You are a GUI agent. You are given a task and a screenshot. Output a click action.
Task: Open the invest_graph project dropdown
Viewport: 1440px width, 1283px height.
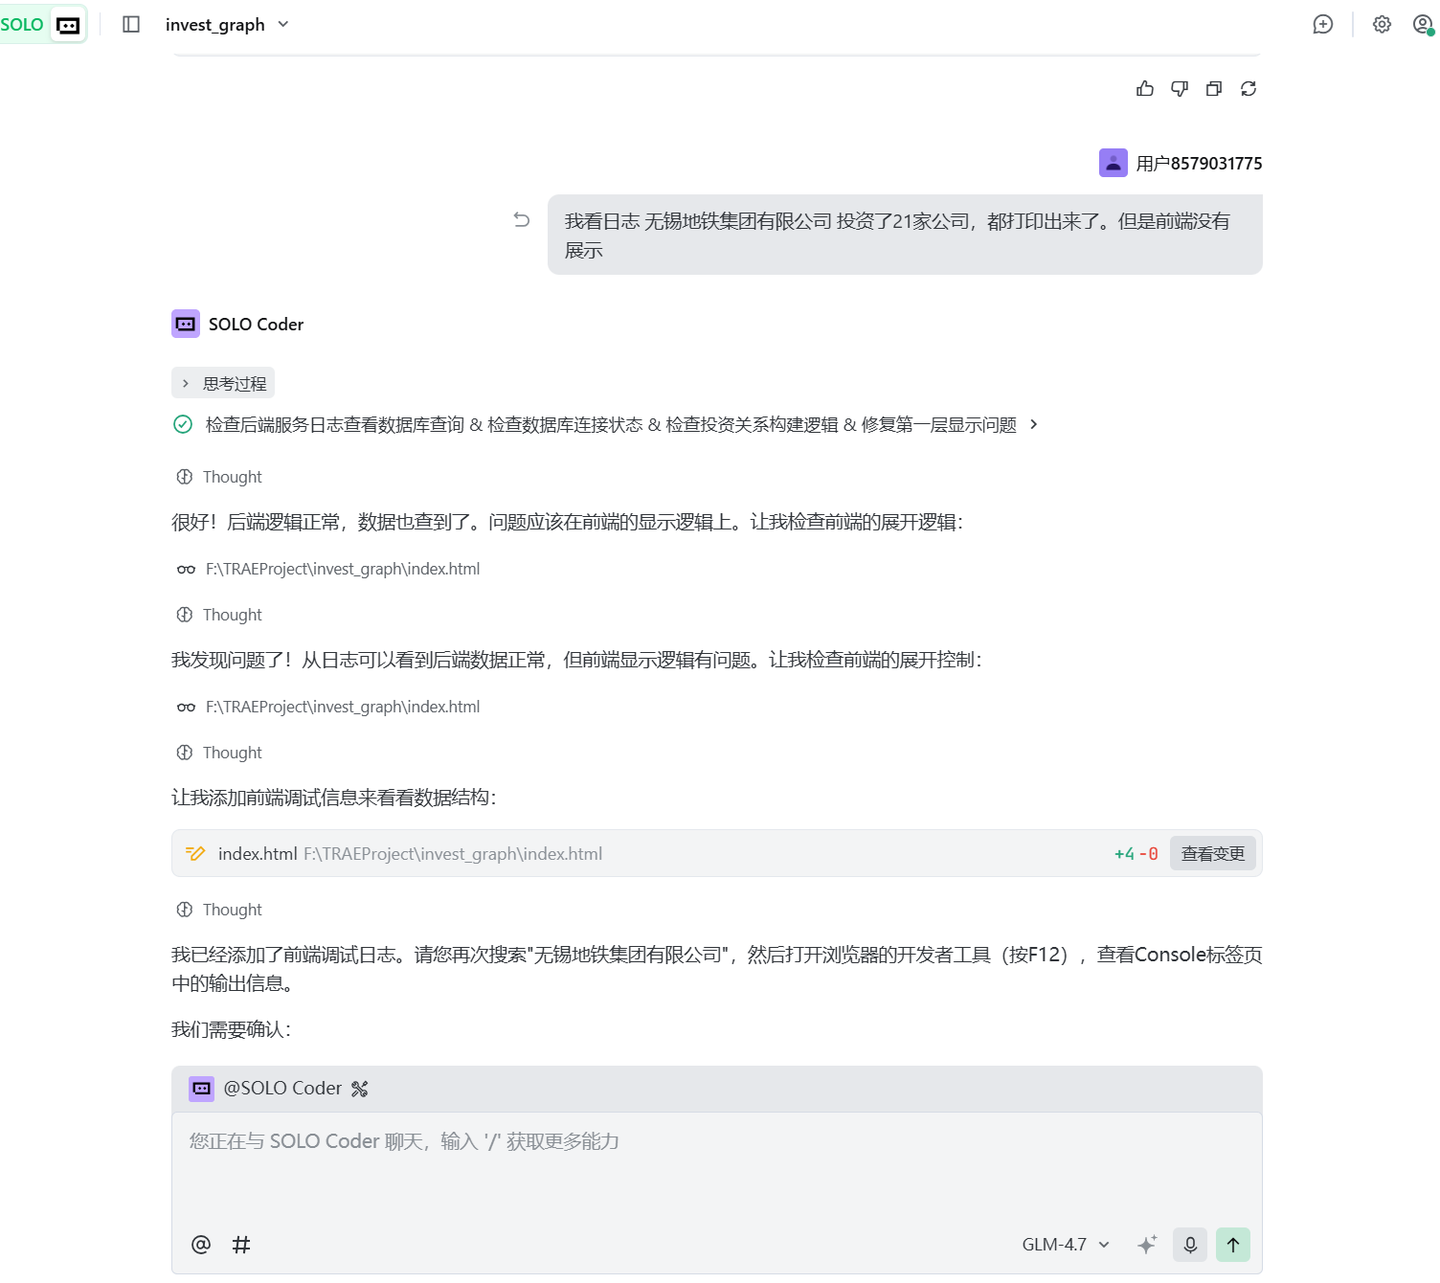[x=227, y=24]
